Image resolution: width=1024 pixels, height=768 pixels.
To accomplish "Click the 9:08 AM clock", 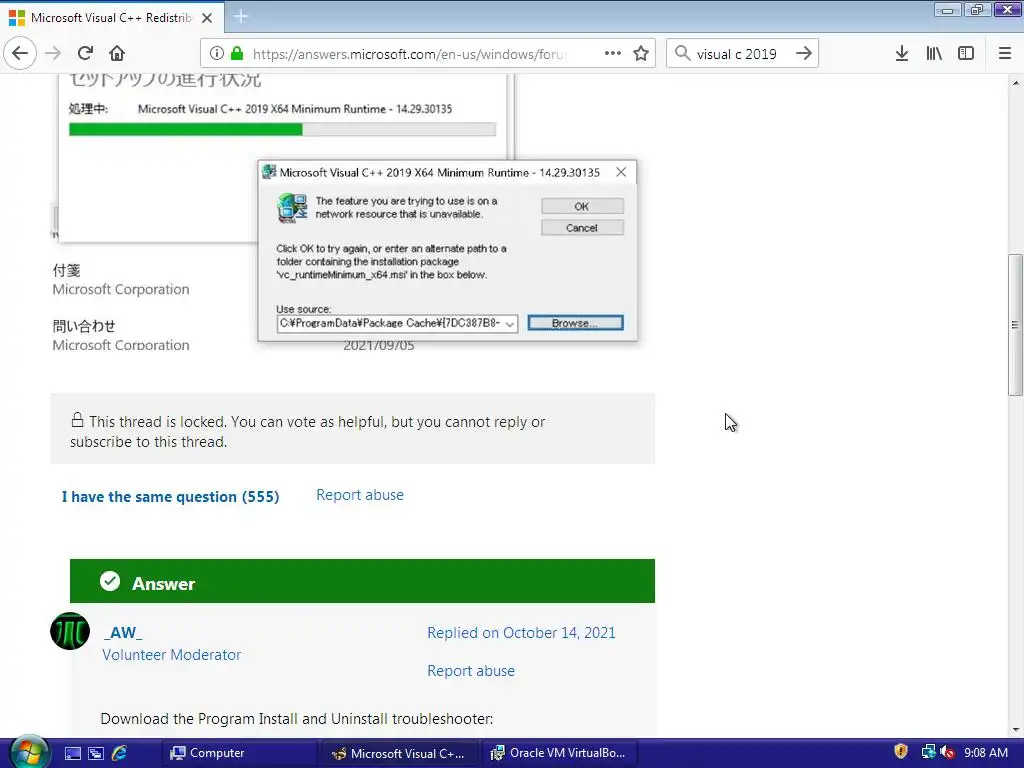I will click(x=985, y=753).
